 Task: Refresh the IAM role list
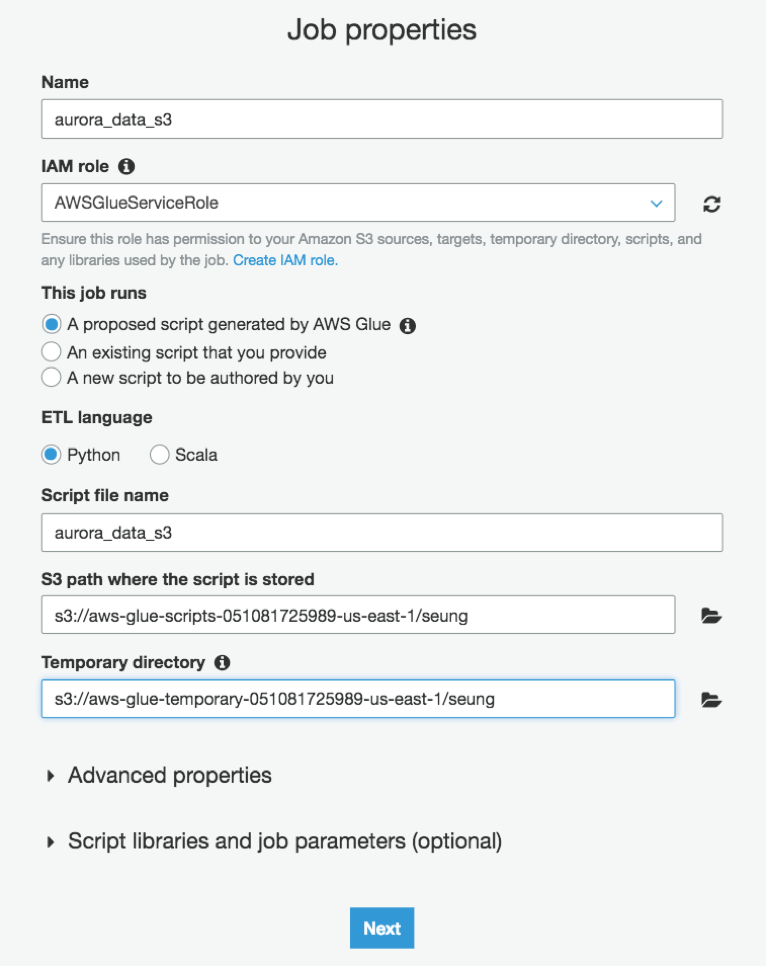(x=712, y=204)
